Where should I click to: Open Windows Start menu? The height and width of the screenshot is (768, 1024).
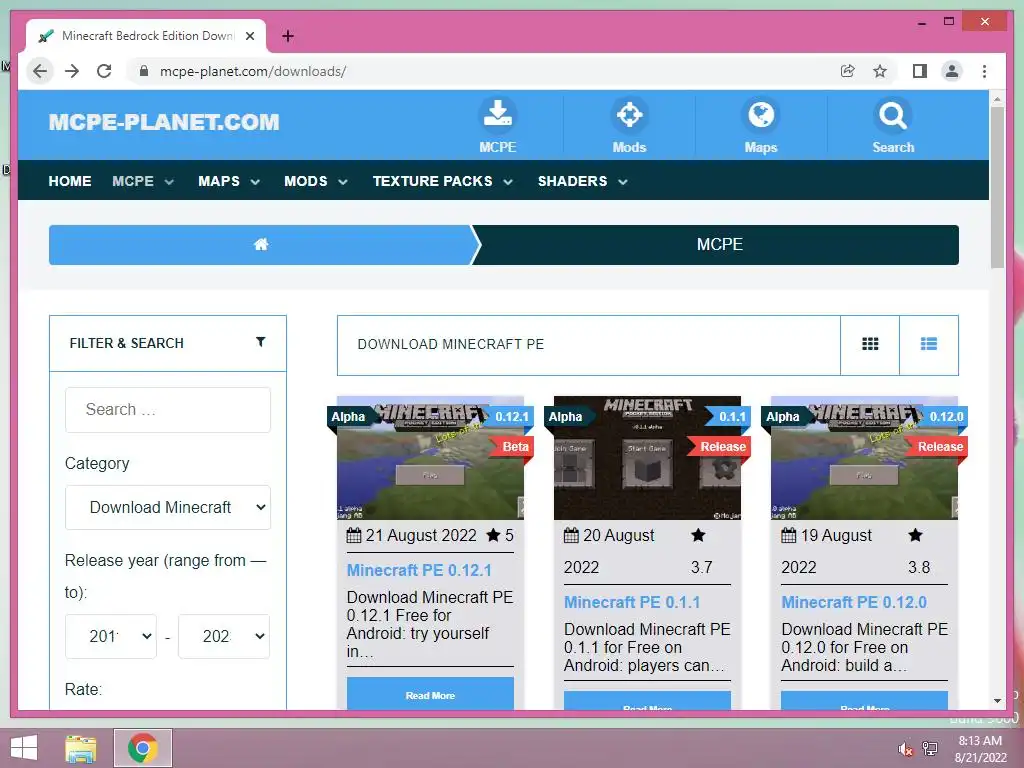point(24,748)
